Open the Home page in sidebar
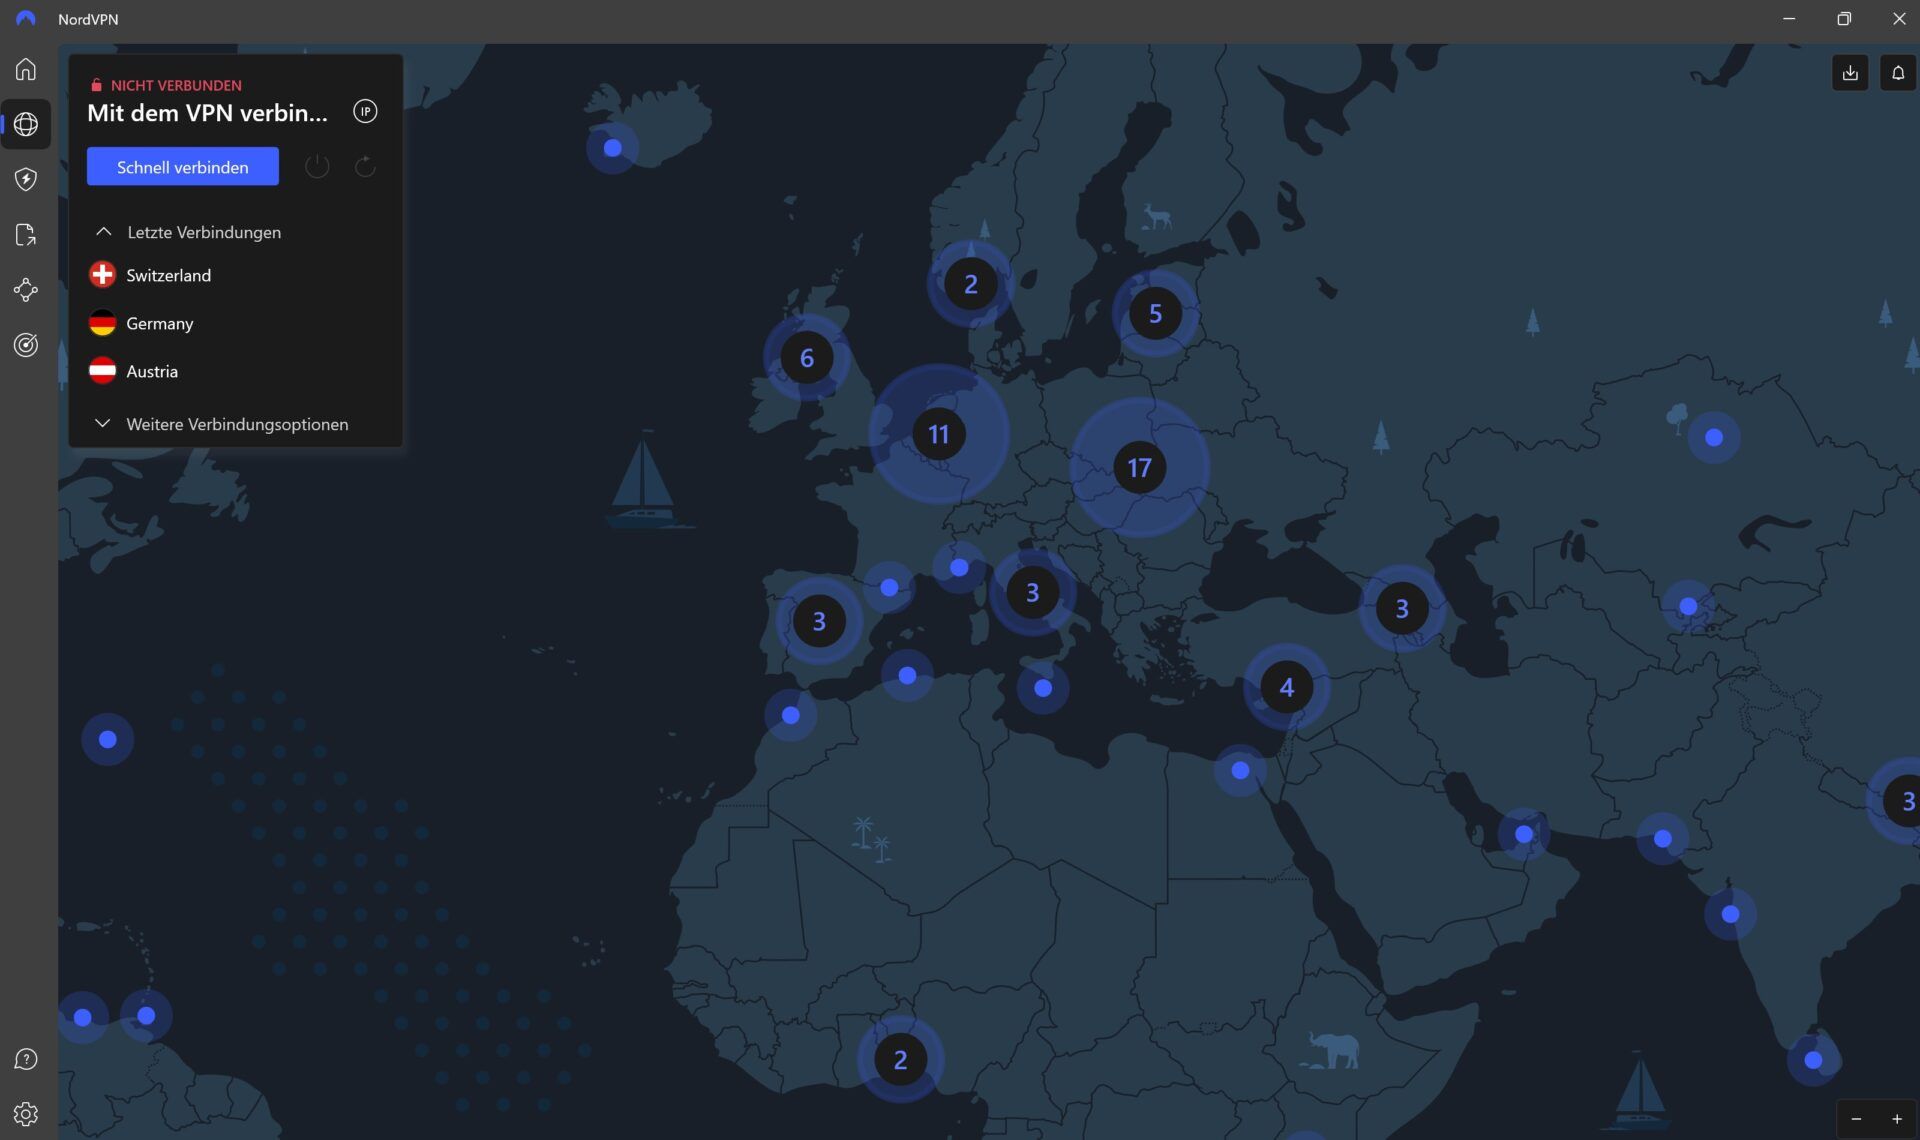1920x1140 pixels. pos(26,69)
